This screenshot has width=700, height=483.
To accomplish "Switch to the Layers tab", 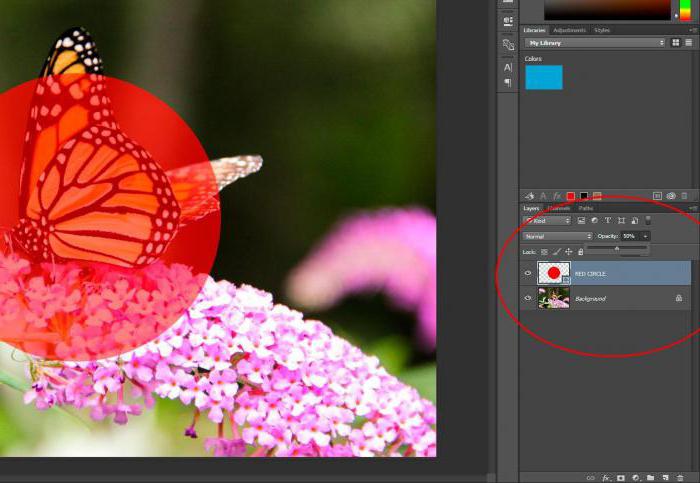I will click(531, 208).
